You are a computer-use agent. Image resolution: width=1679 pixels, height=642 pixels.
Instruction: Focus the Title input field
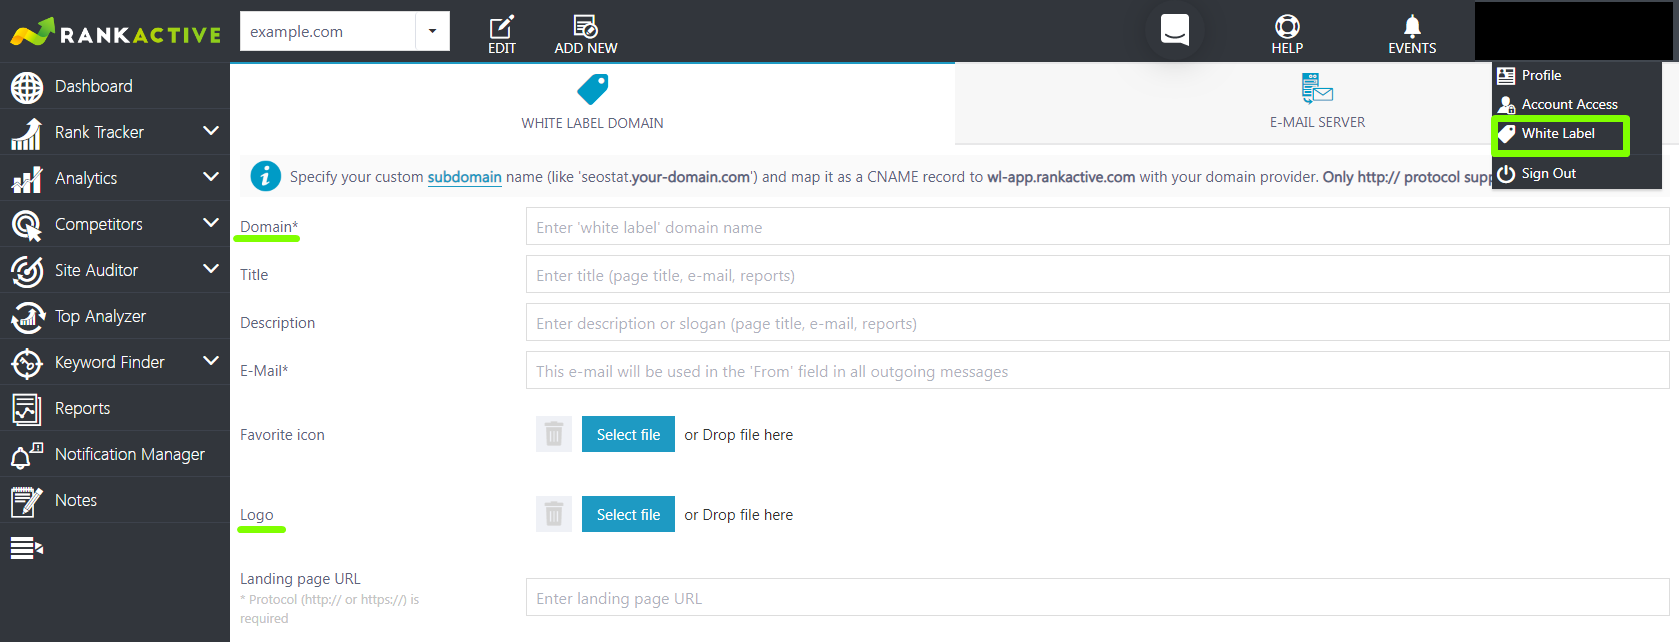(x=1097, y=275)
